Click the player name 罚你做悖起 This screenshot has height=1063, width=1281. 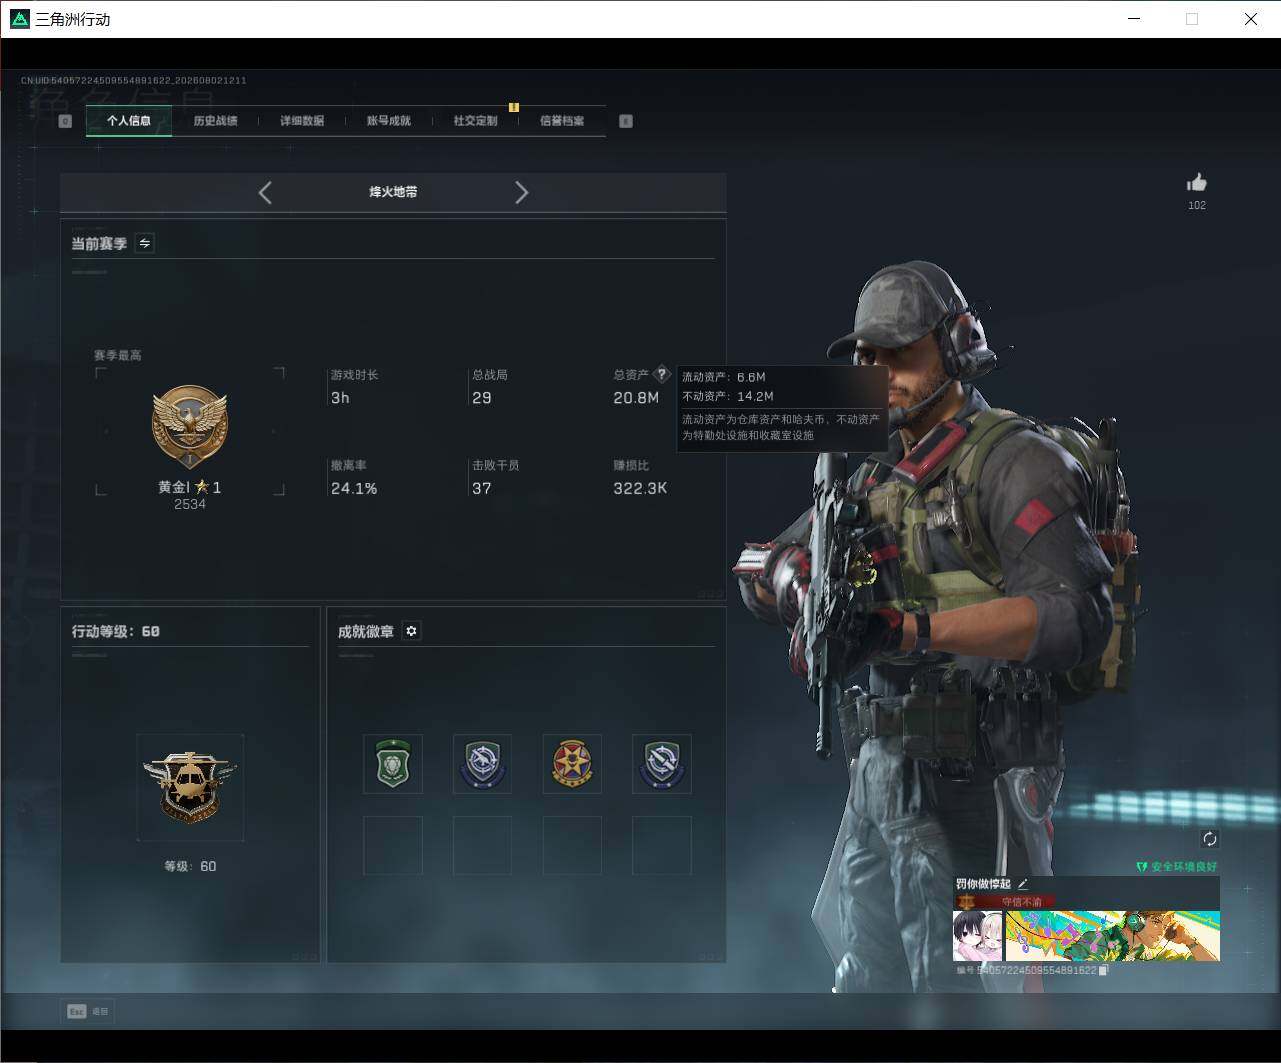[983, 884]
